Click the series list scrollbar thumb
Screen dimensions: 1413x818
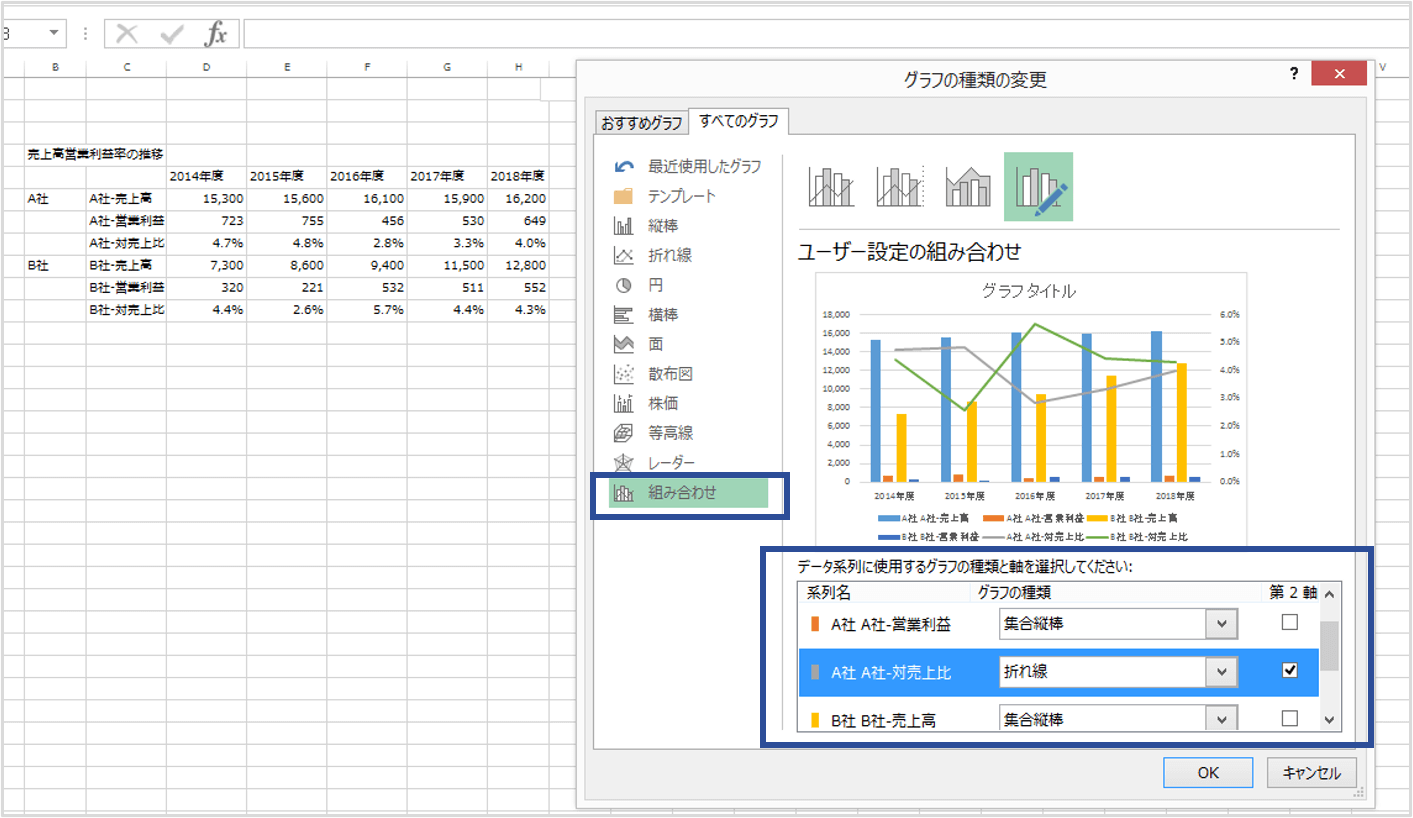coord(1329,646)
